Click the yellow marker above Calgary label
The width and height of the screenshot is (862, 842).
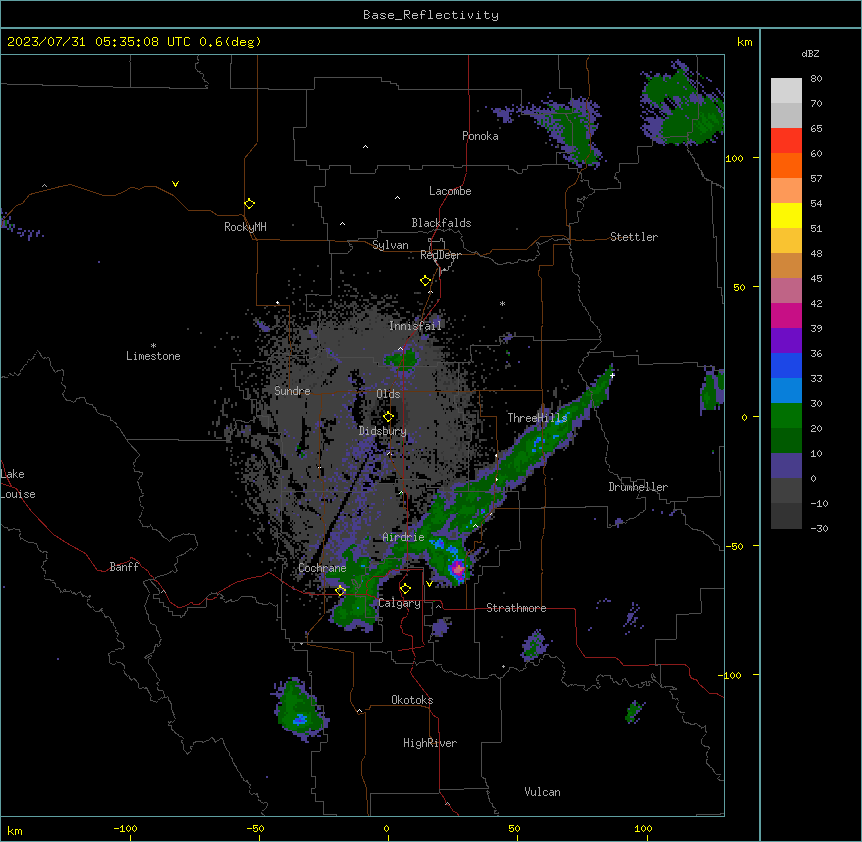pyautogui.click(x=405, y=589)
